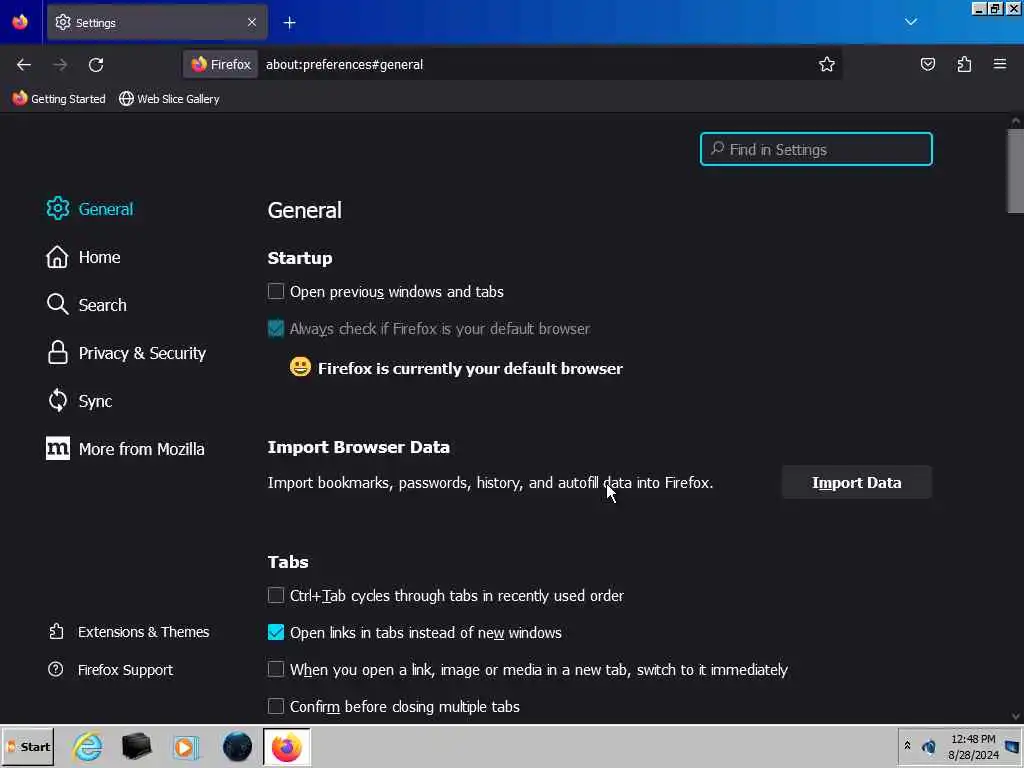Viewport: 1024px width, 768px height.
Task: Open Extensions & Themes link
Action: pos(129,632)
